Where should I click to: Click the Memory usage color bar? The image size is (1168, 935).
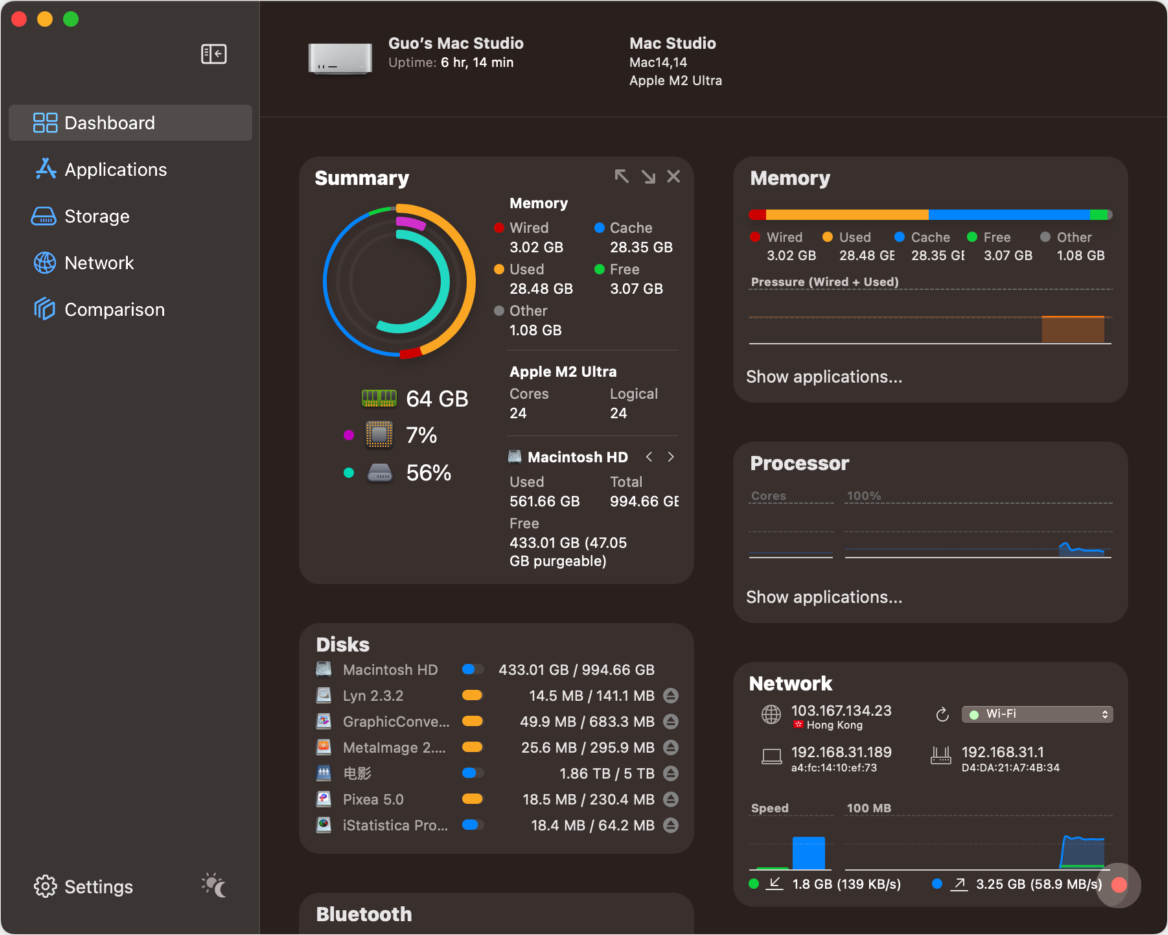930,215
